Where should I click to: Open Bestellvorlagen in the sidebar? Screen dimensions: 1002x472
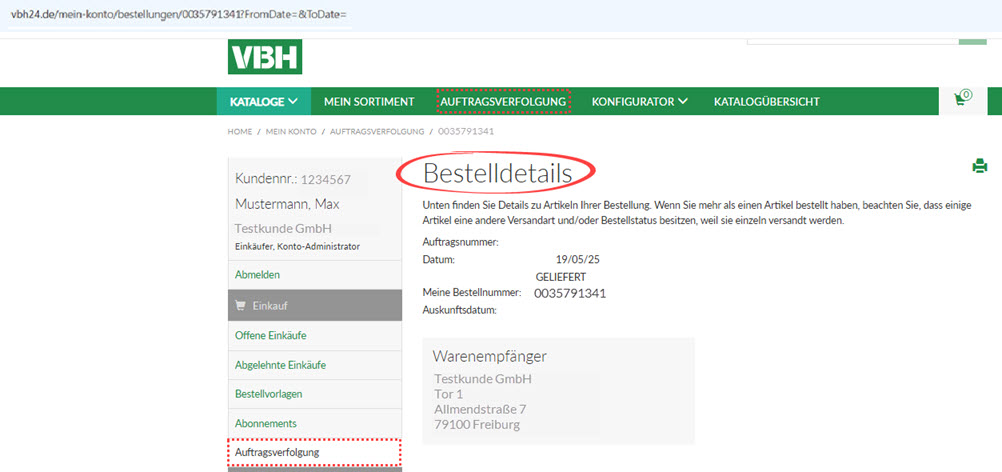coord(268,394)
